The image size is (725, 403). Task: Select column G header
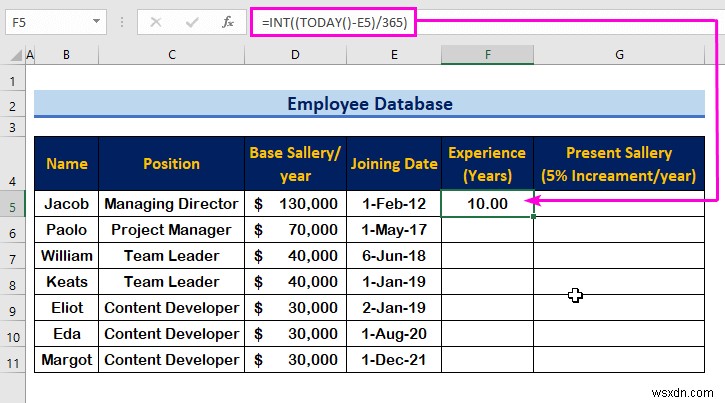(619, 55)
